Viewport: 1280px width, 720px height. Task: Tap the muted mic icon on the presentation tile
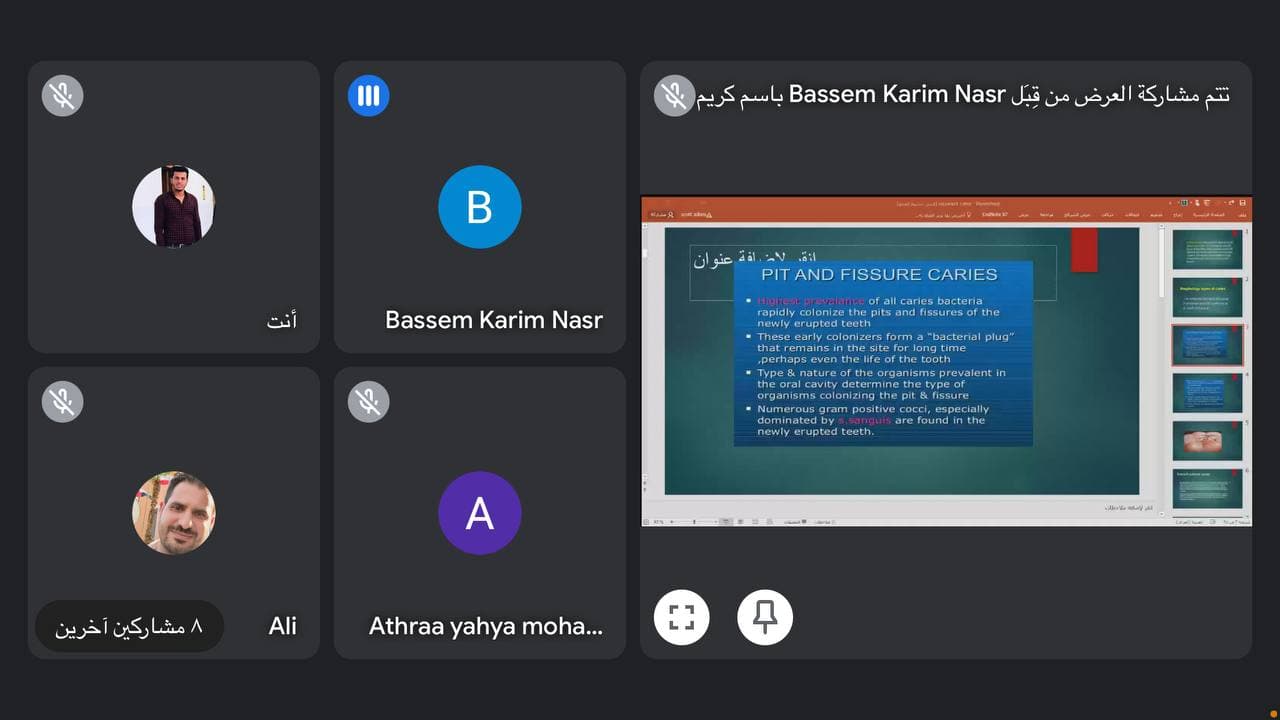click(674, 96)
